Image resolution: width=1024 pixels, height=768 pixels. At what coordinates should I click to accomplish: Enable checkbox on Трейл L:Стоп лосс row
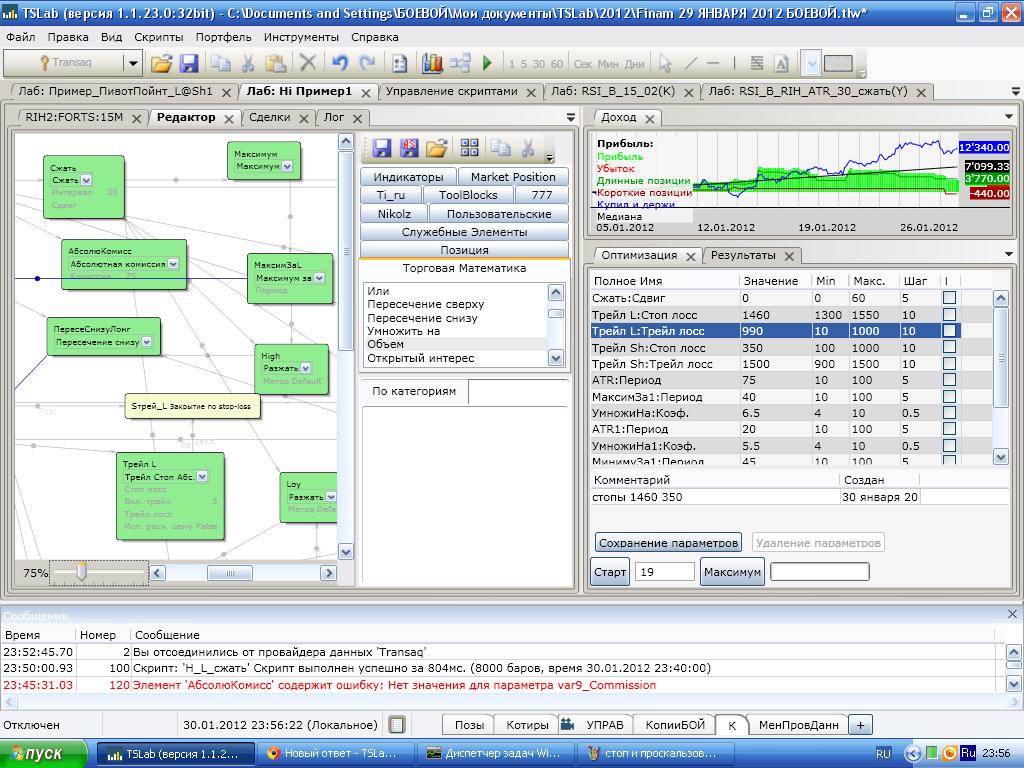[949, 315]
